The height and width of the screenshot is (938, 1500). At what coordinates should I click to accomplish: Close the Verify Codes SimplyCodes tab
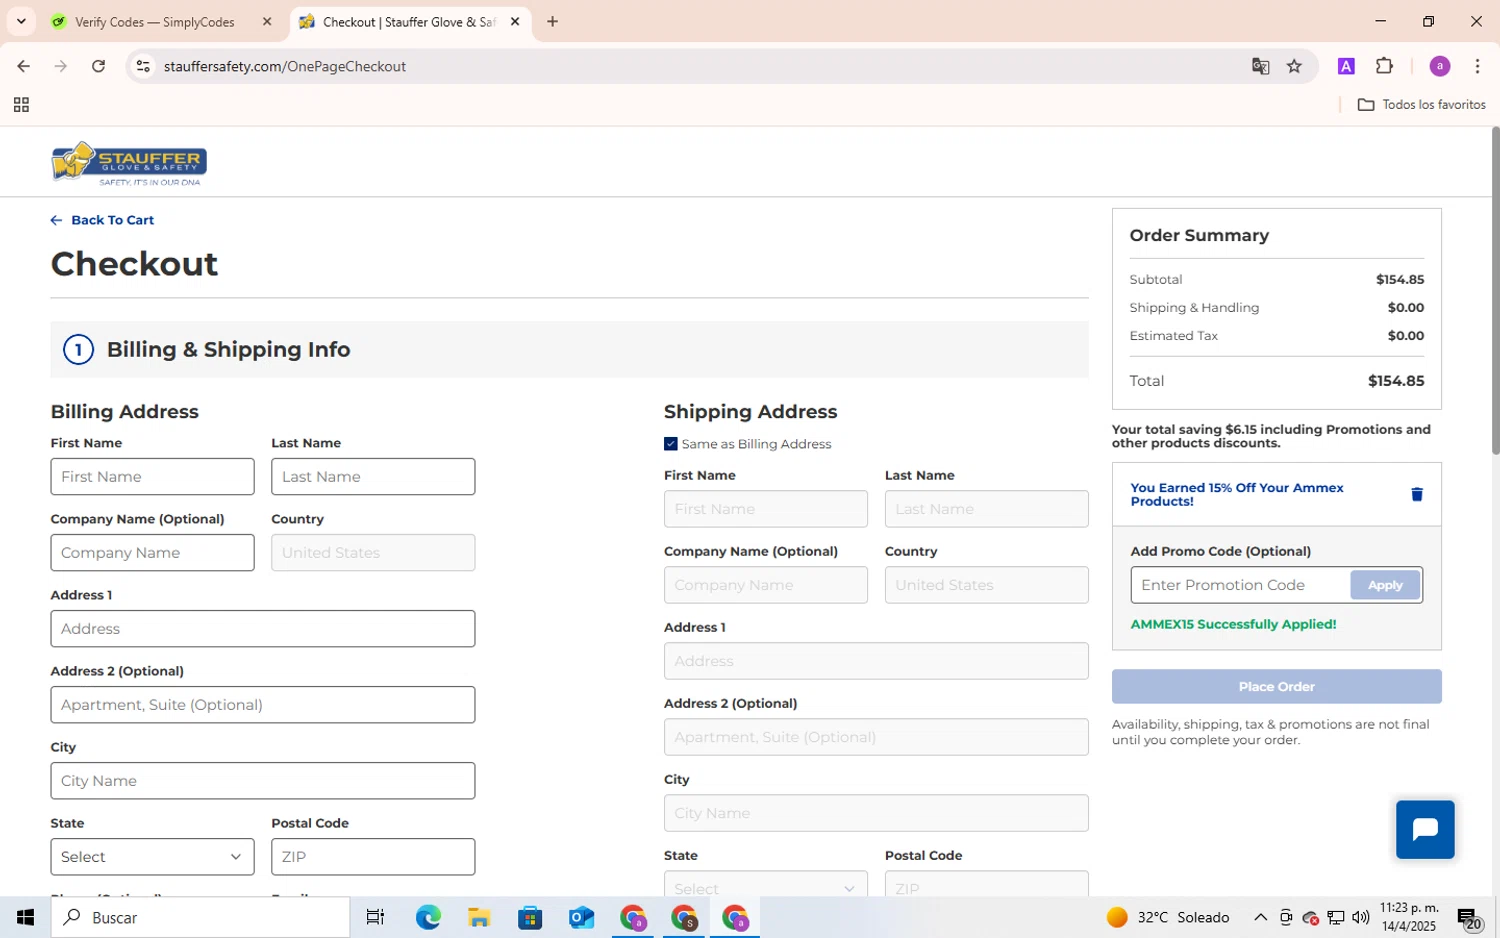[267, 21]
